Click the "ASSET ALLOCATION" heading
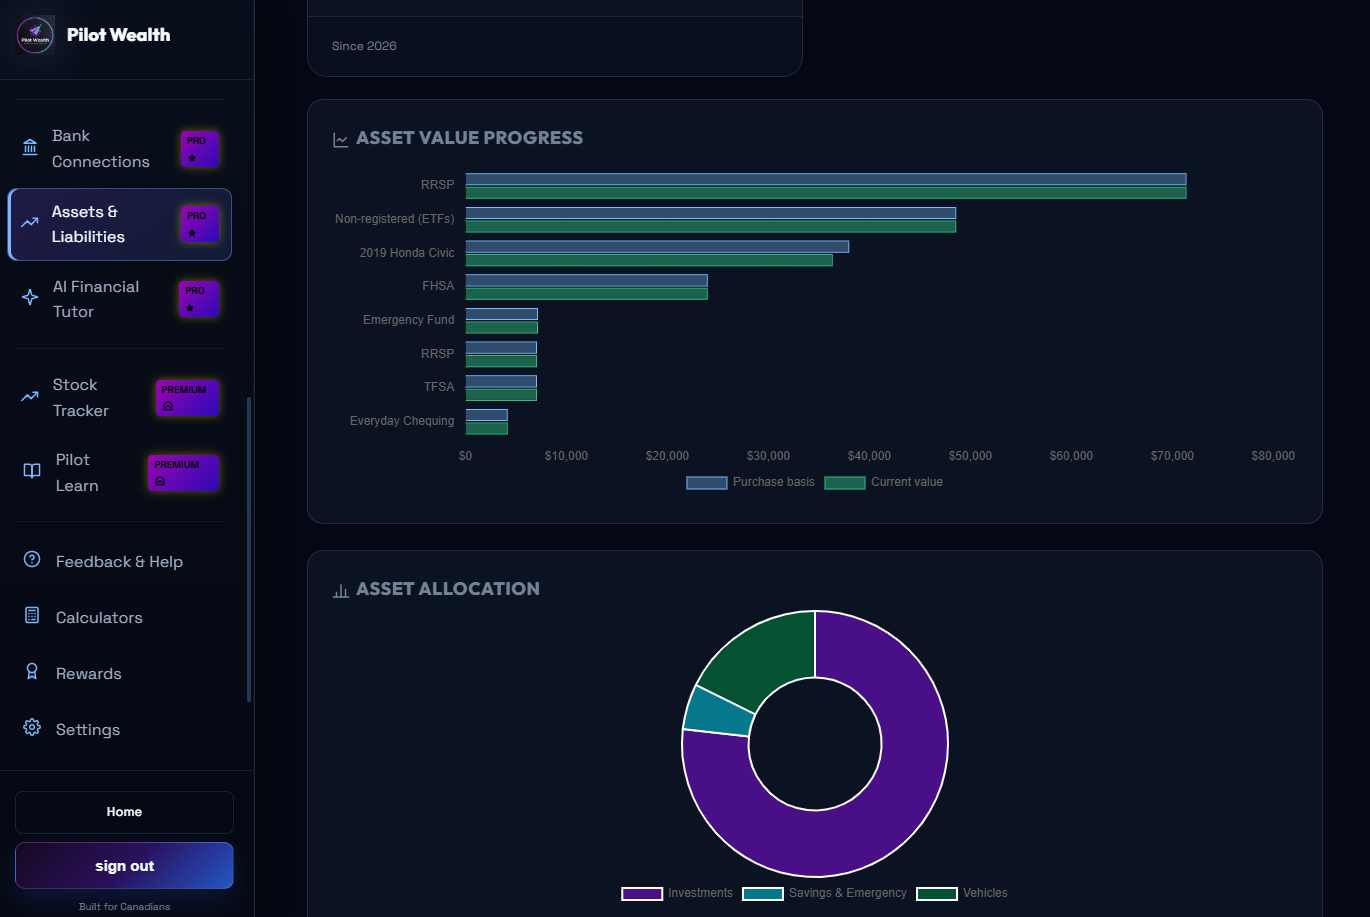The width and height of the screenshot is (1370, 917). click(x=448, y=589)
